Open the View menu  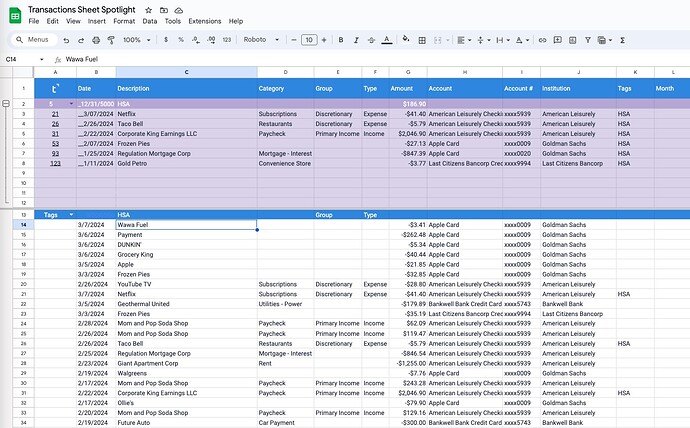point(73,21)
